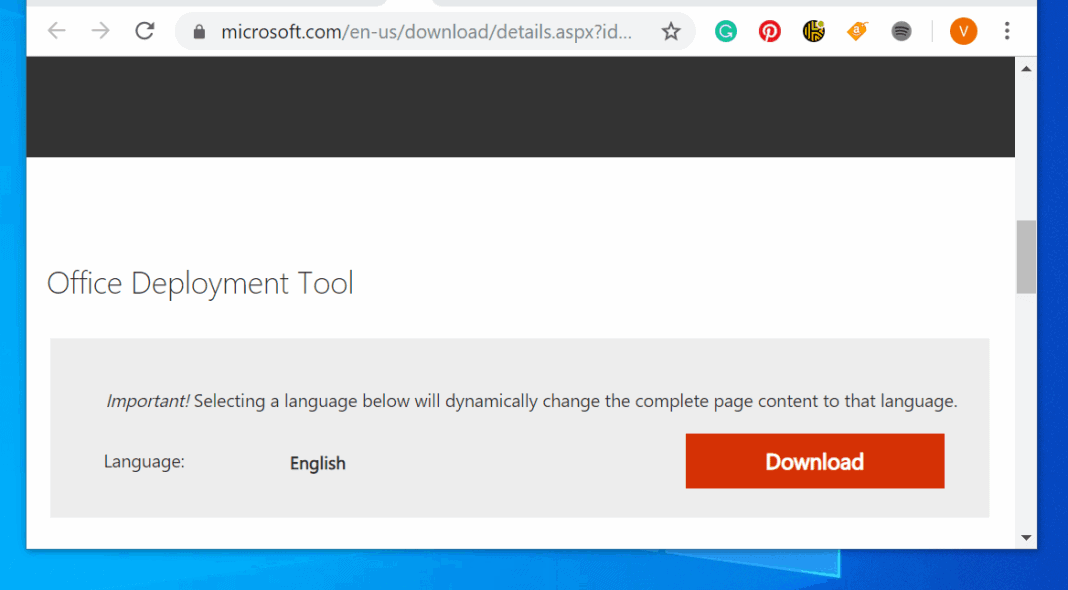Click the orange Download button
Screen dimensions: 1068x590
814,461
